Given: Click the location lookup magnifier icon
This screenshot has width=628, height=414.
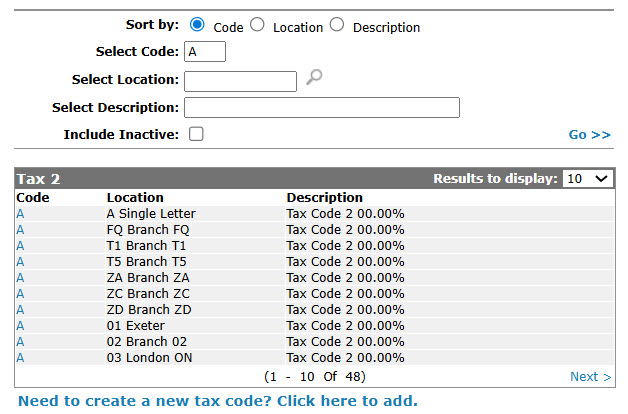Looking at the screenshot, I should [x=314, y=77].
